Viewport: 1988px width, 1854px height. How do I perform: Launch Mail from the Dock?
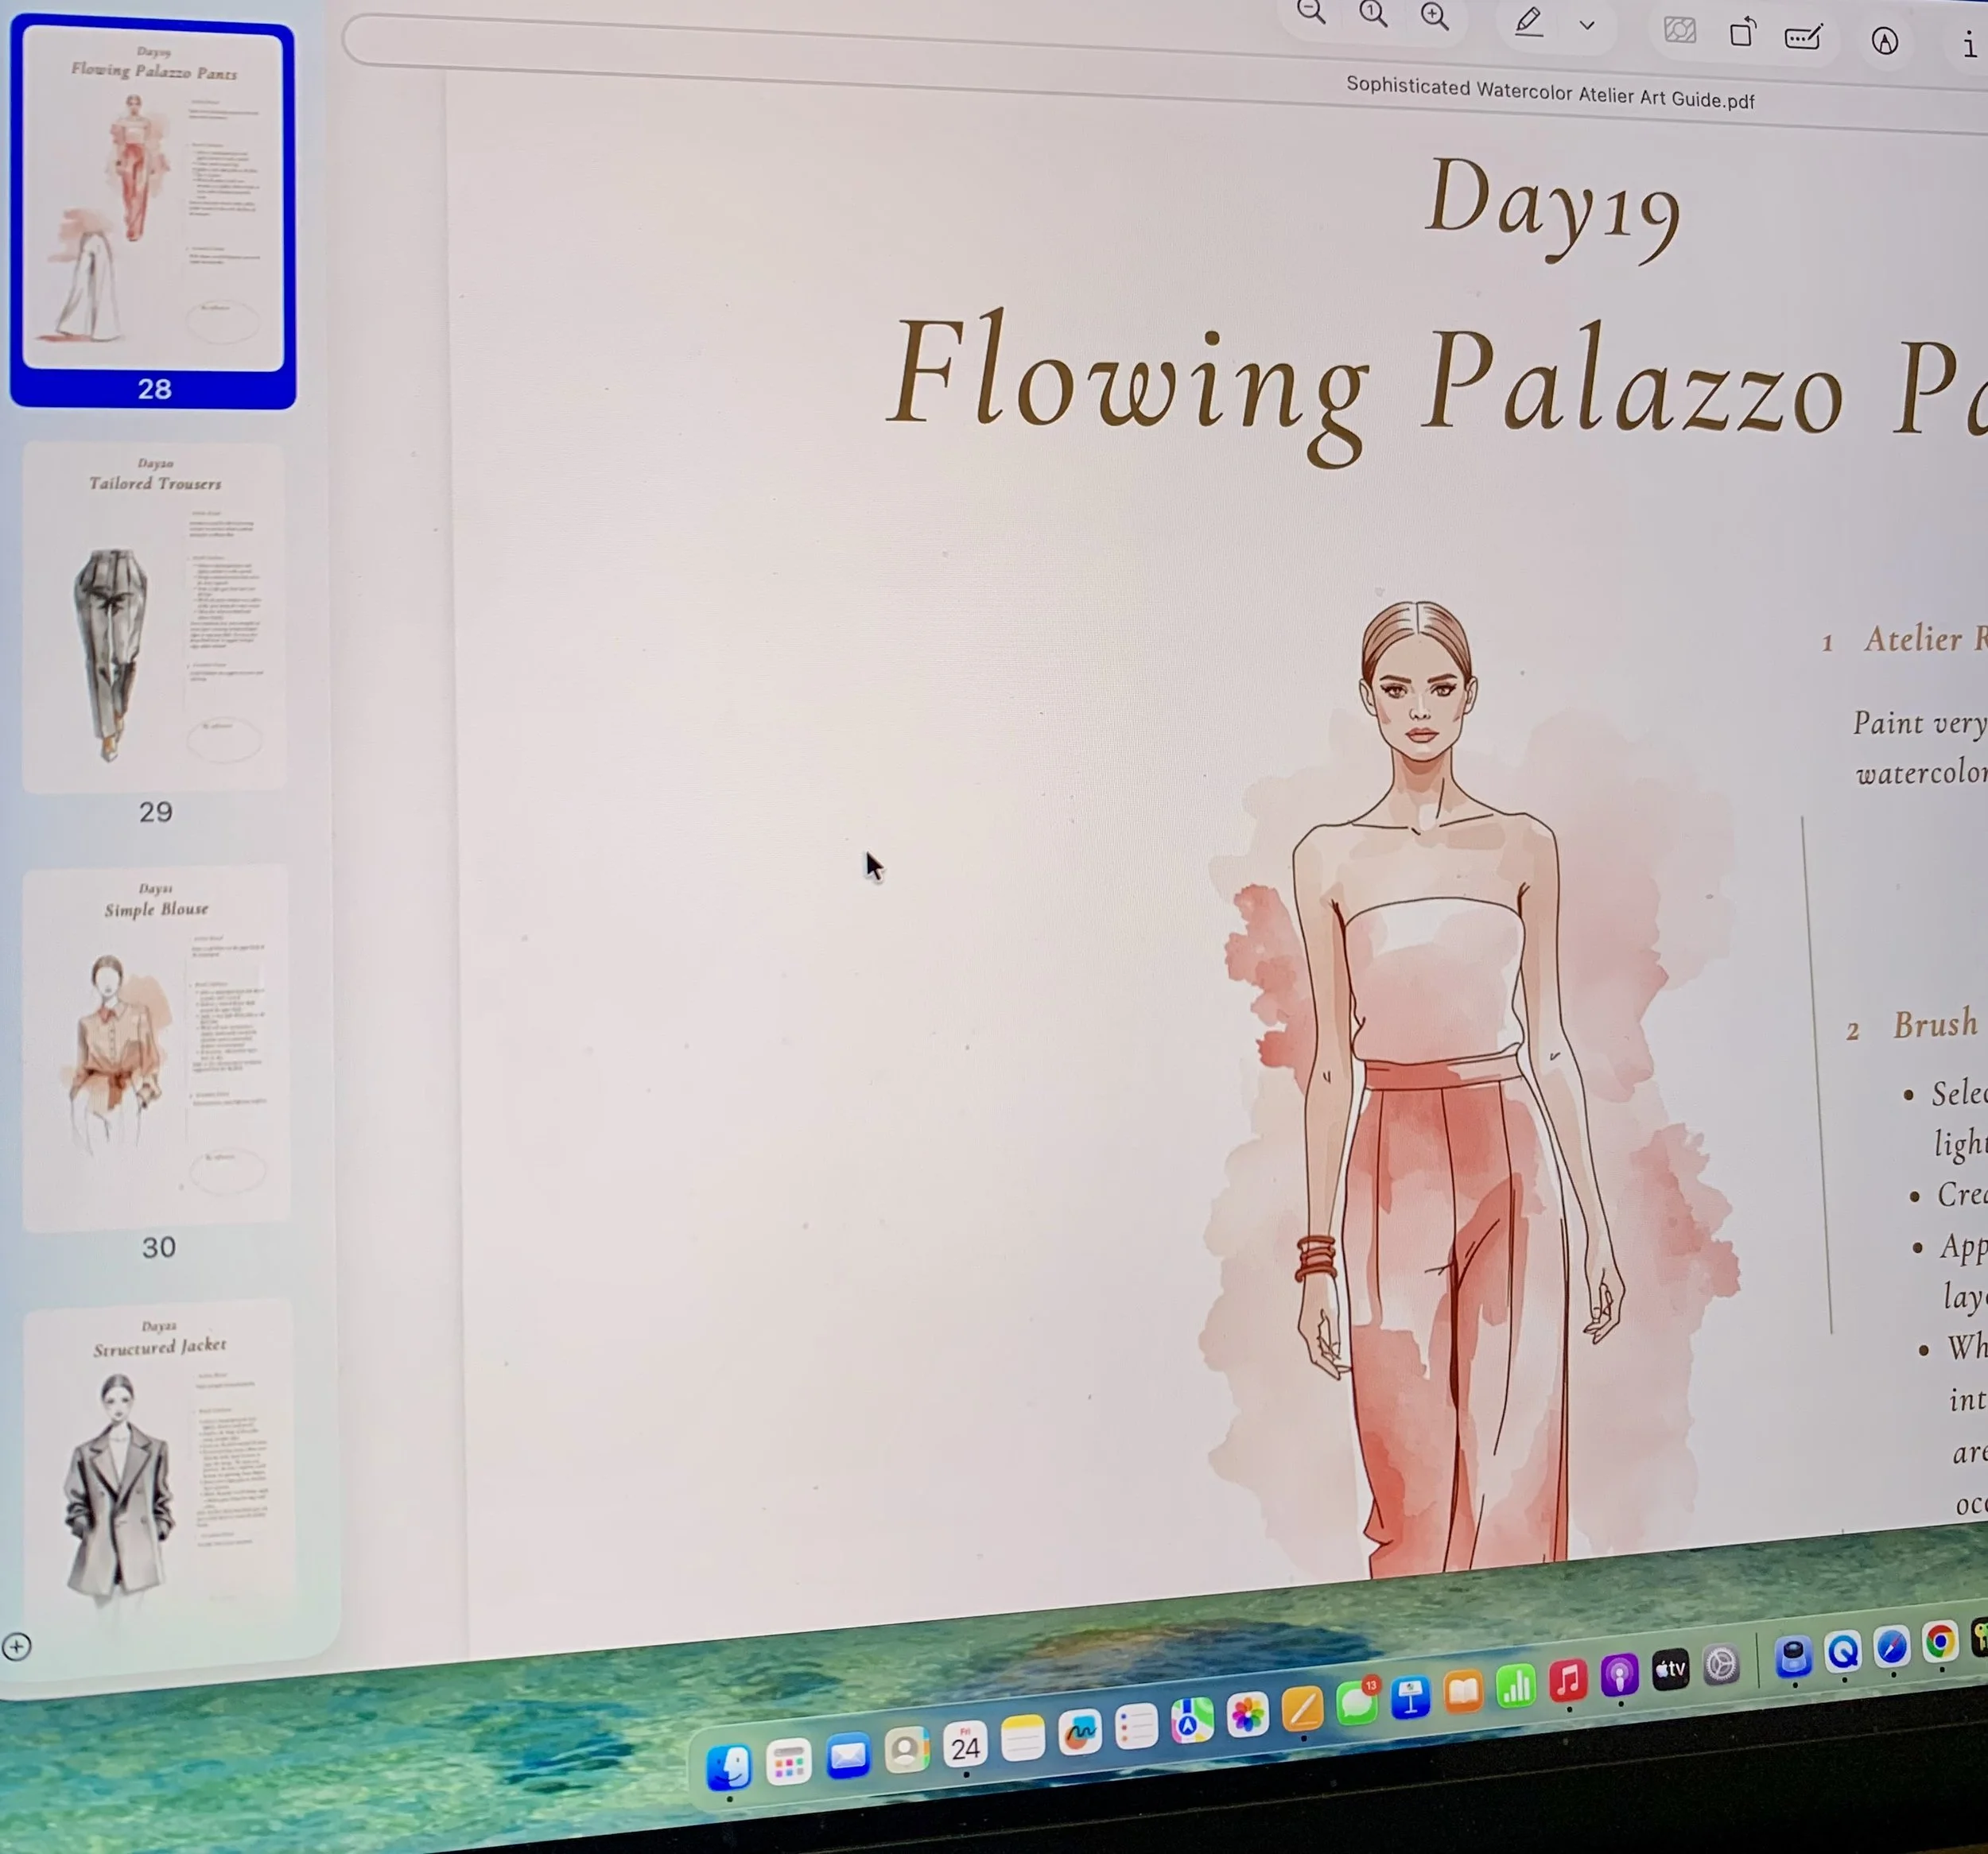point(848,1756)
